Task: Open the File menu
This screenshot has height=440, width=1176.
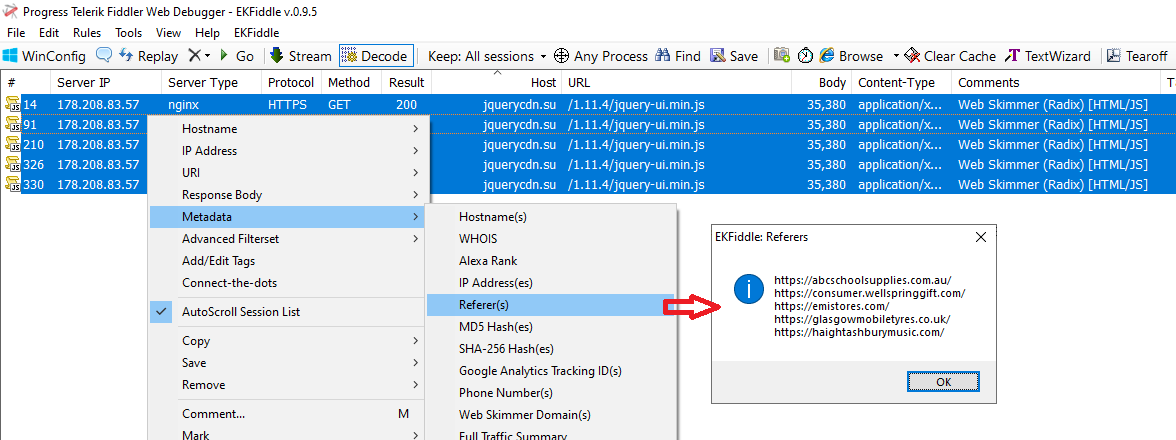Action: click(x=16, y=33)
